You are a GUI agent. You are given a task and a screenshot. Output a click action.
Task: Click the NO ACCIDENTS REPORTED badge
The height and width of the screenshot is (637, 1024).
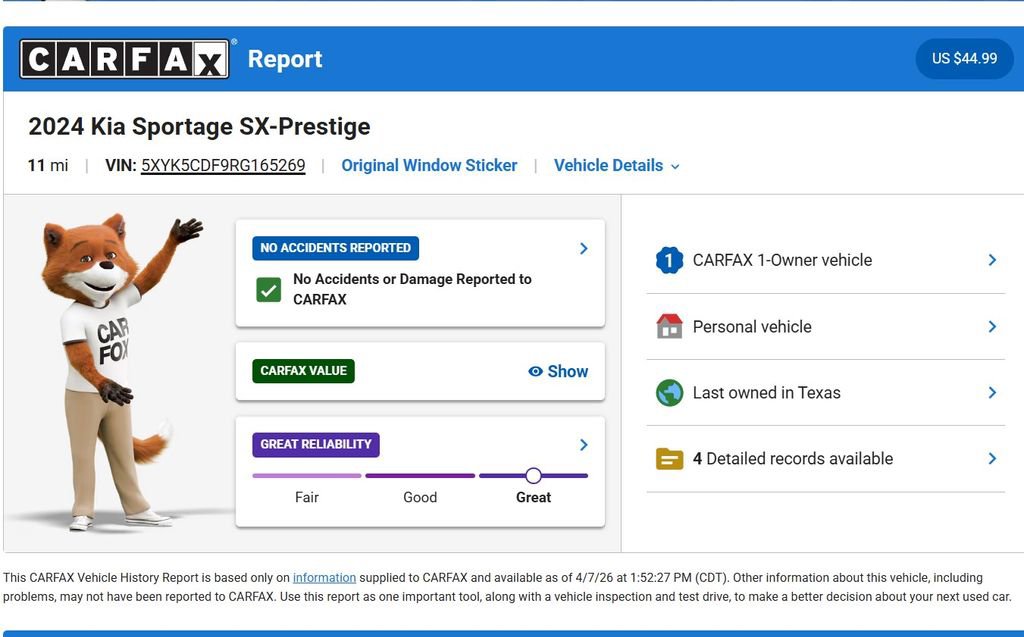tap(336, 248)
